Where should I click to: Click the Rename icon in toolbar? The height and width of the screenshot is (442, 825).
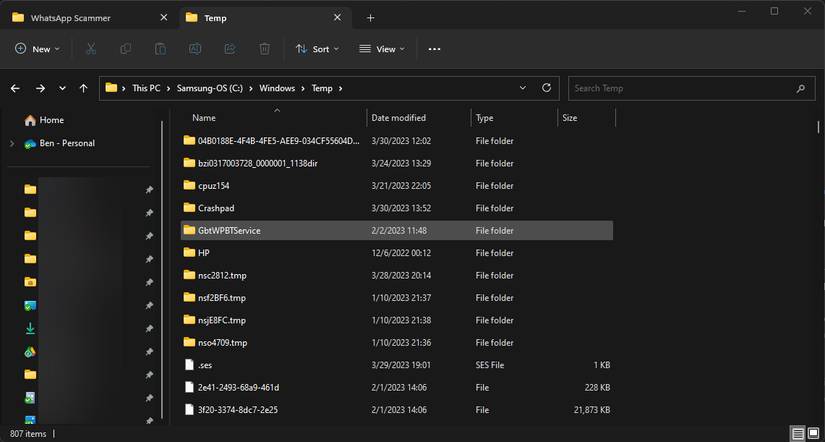(195, 48)
